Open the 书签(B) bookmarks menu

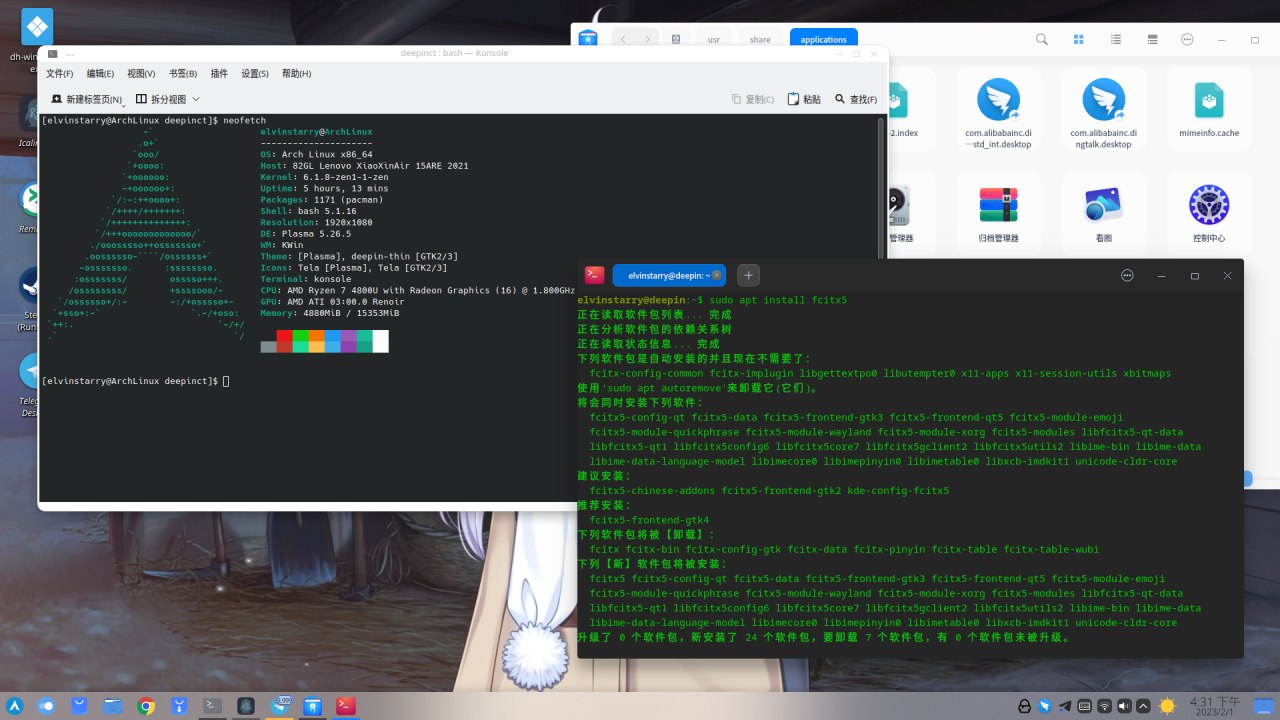(x=182, y=74)
